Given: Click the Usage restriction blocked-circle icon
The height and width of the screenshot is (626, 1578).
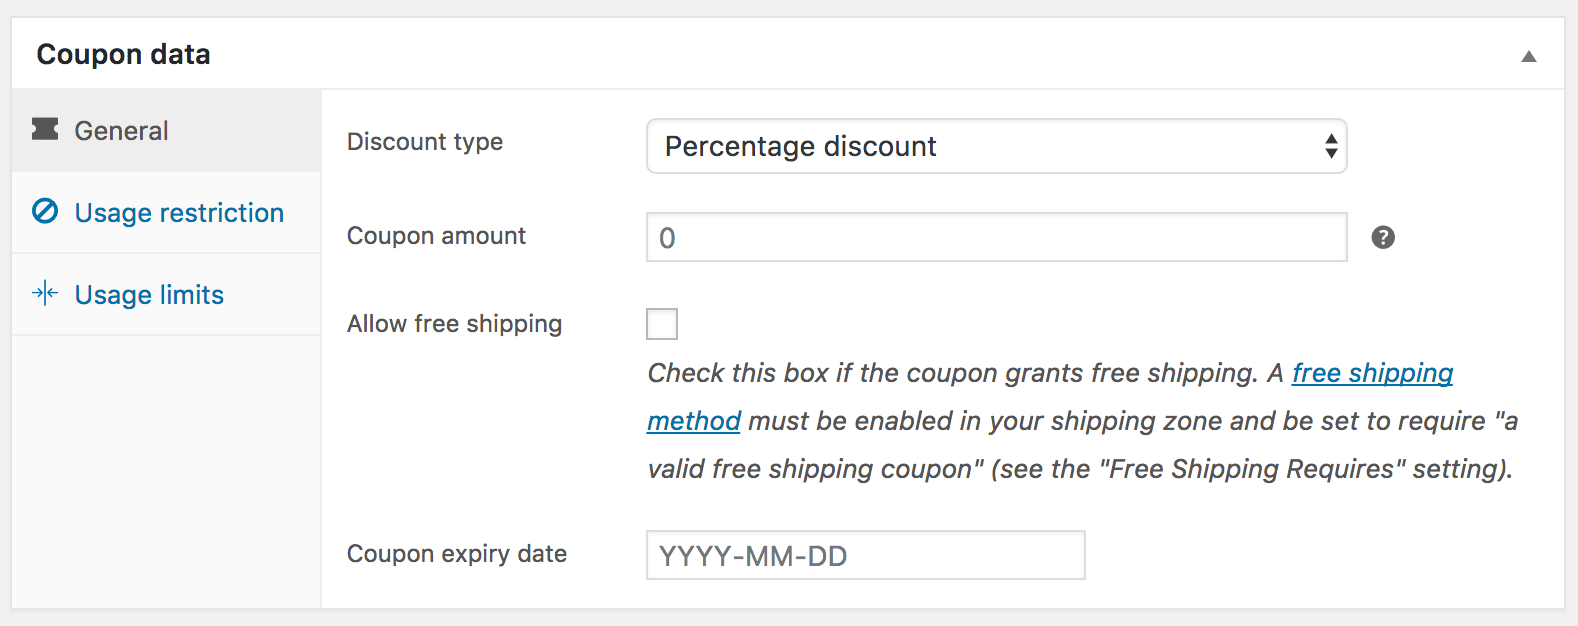Looking at the screenshot, I should pyautogui.click(x=45, y=212).
